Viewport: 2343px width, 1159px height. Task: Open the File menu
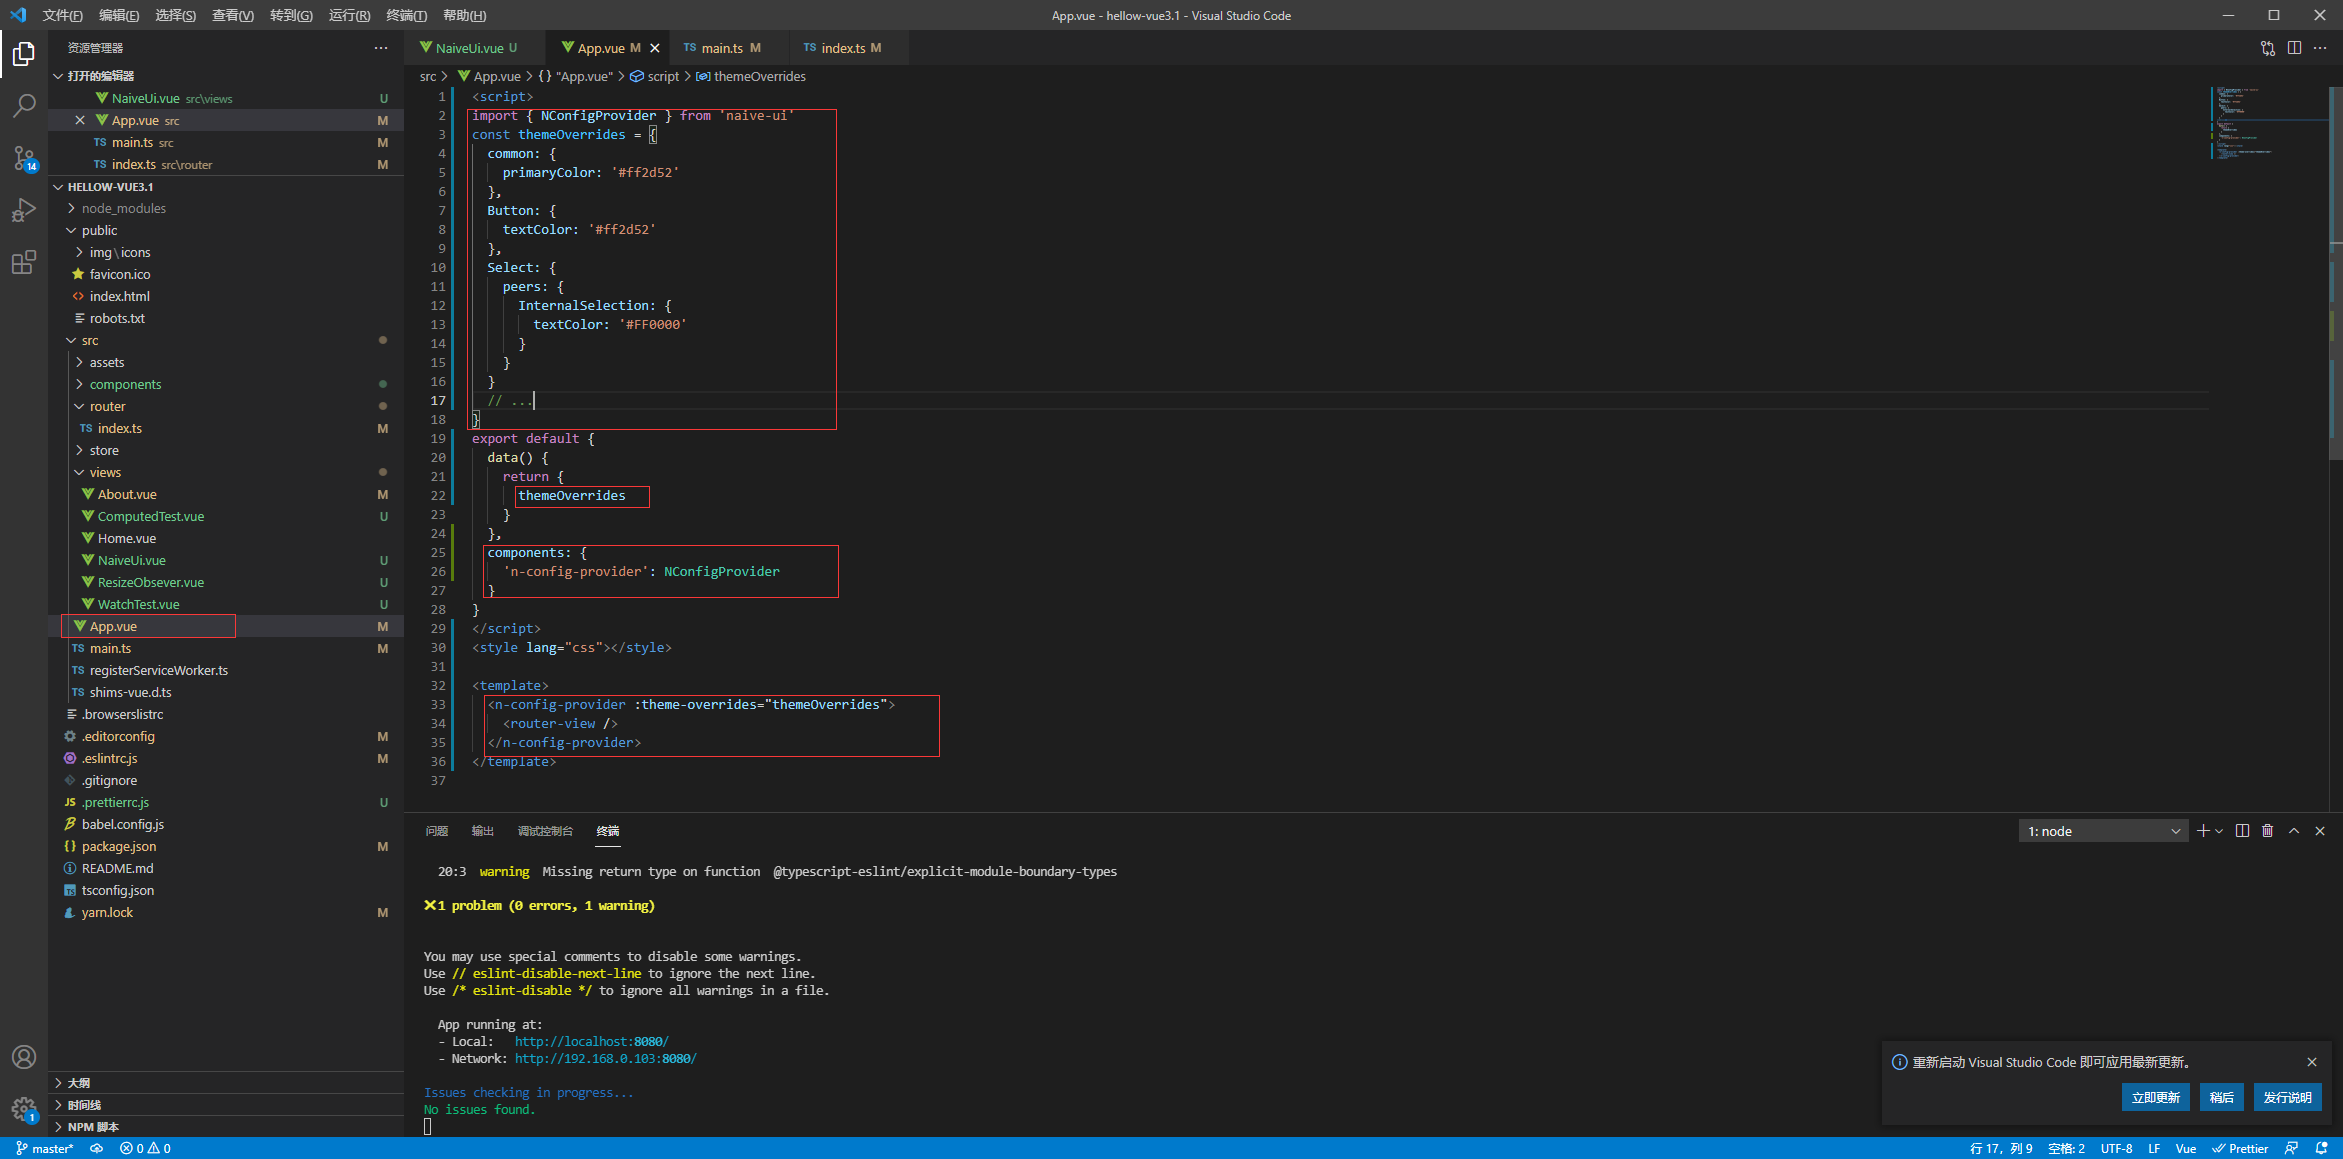(62, 15)
